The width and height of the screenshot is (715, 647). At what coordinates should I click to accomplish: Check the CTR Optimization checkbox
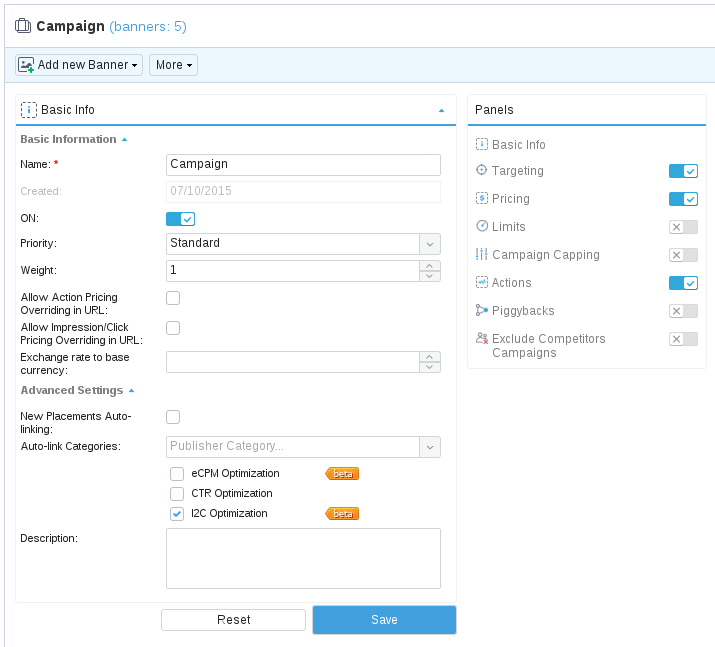pos(177,494)
